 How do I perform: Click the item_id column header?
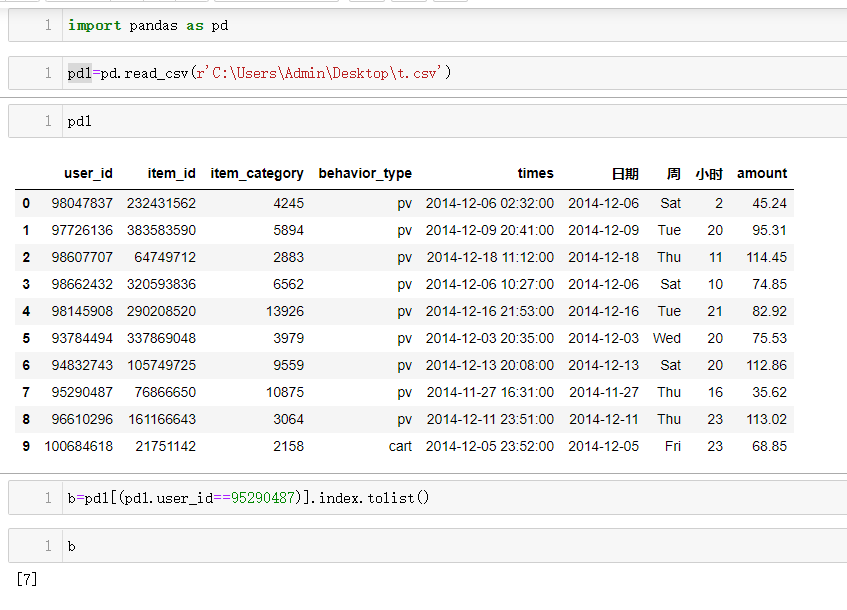pyautogui.click(x=171, y=173)
